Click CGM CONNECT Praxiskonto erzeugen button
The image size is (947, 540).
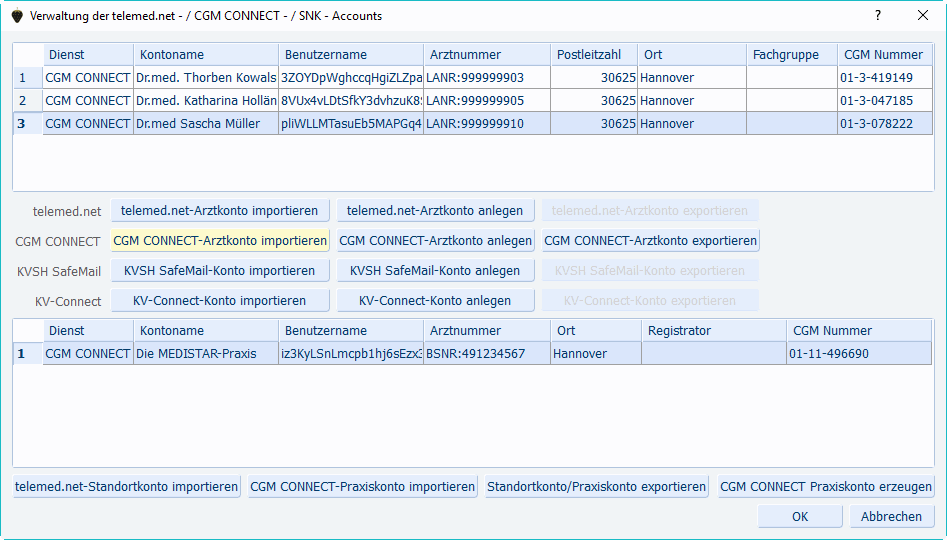tap(826, 487)
